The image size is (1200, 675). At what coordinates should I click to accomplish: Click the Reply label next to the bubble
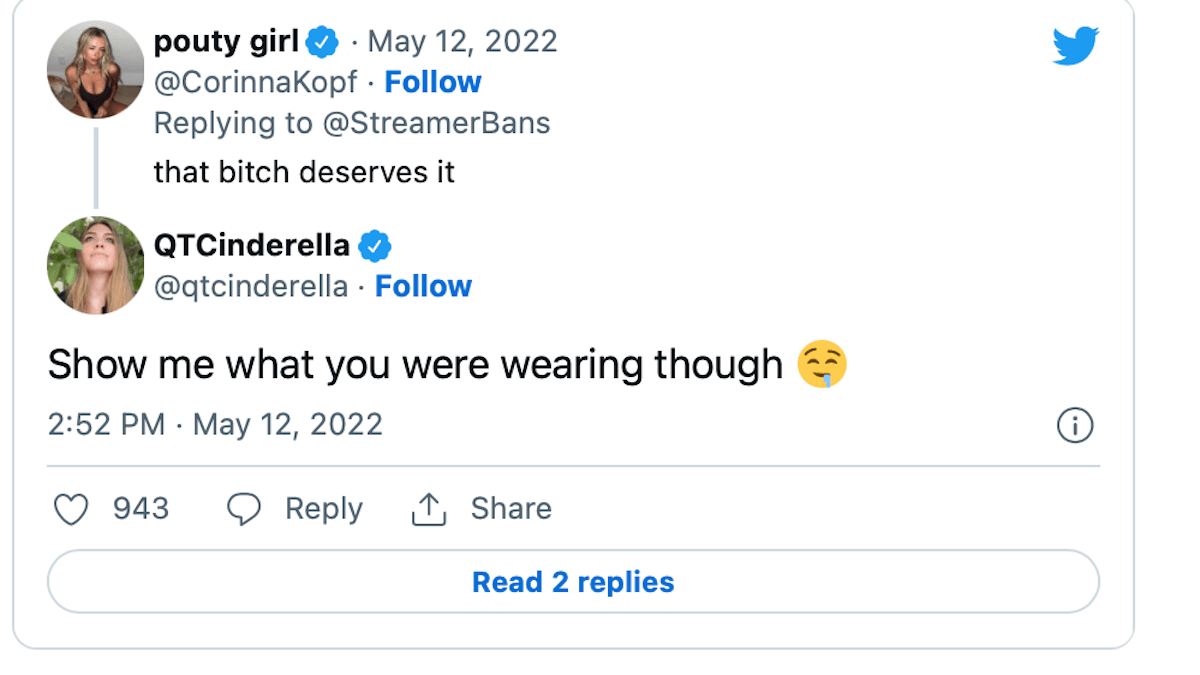click(322, 508)
